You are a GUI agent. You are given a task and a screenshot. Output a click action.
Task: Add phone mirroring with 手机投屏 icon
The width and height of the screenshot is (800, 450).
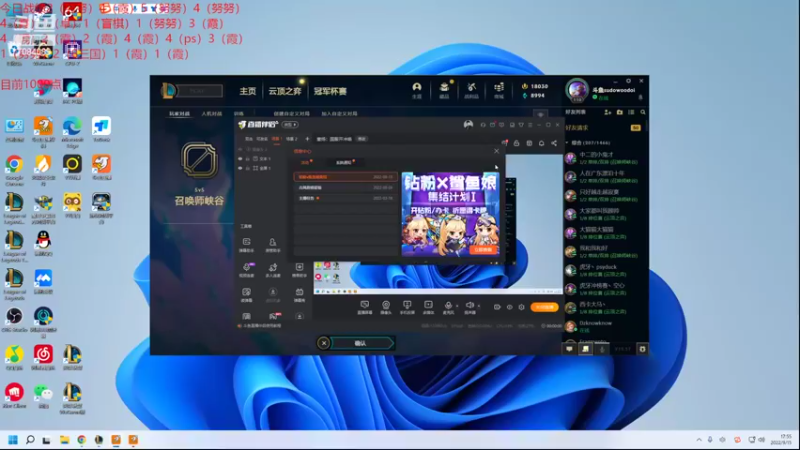tap(407, 307)
